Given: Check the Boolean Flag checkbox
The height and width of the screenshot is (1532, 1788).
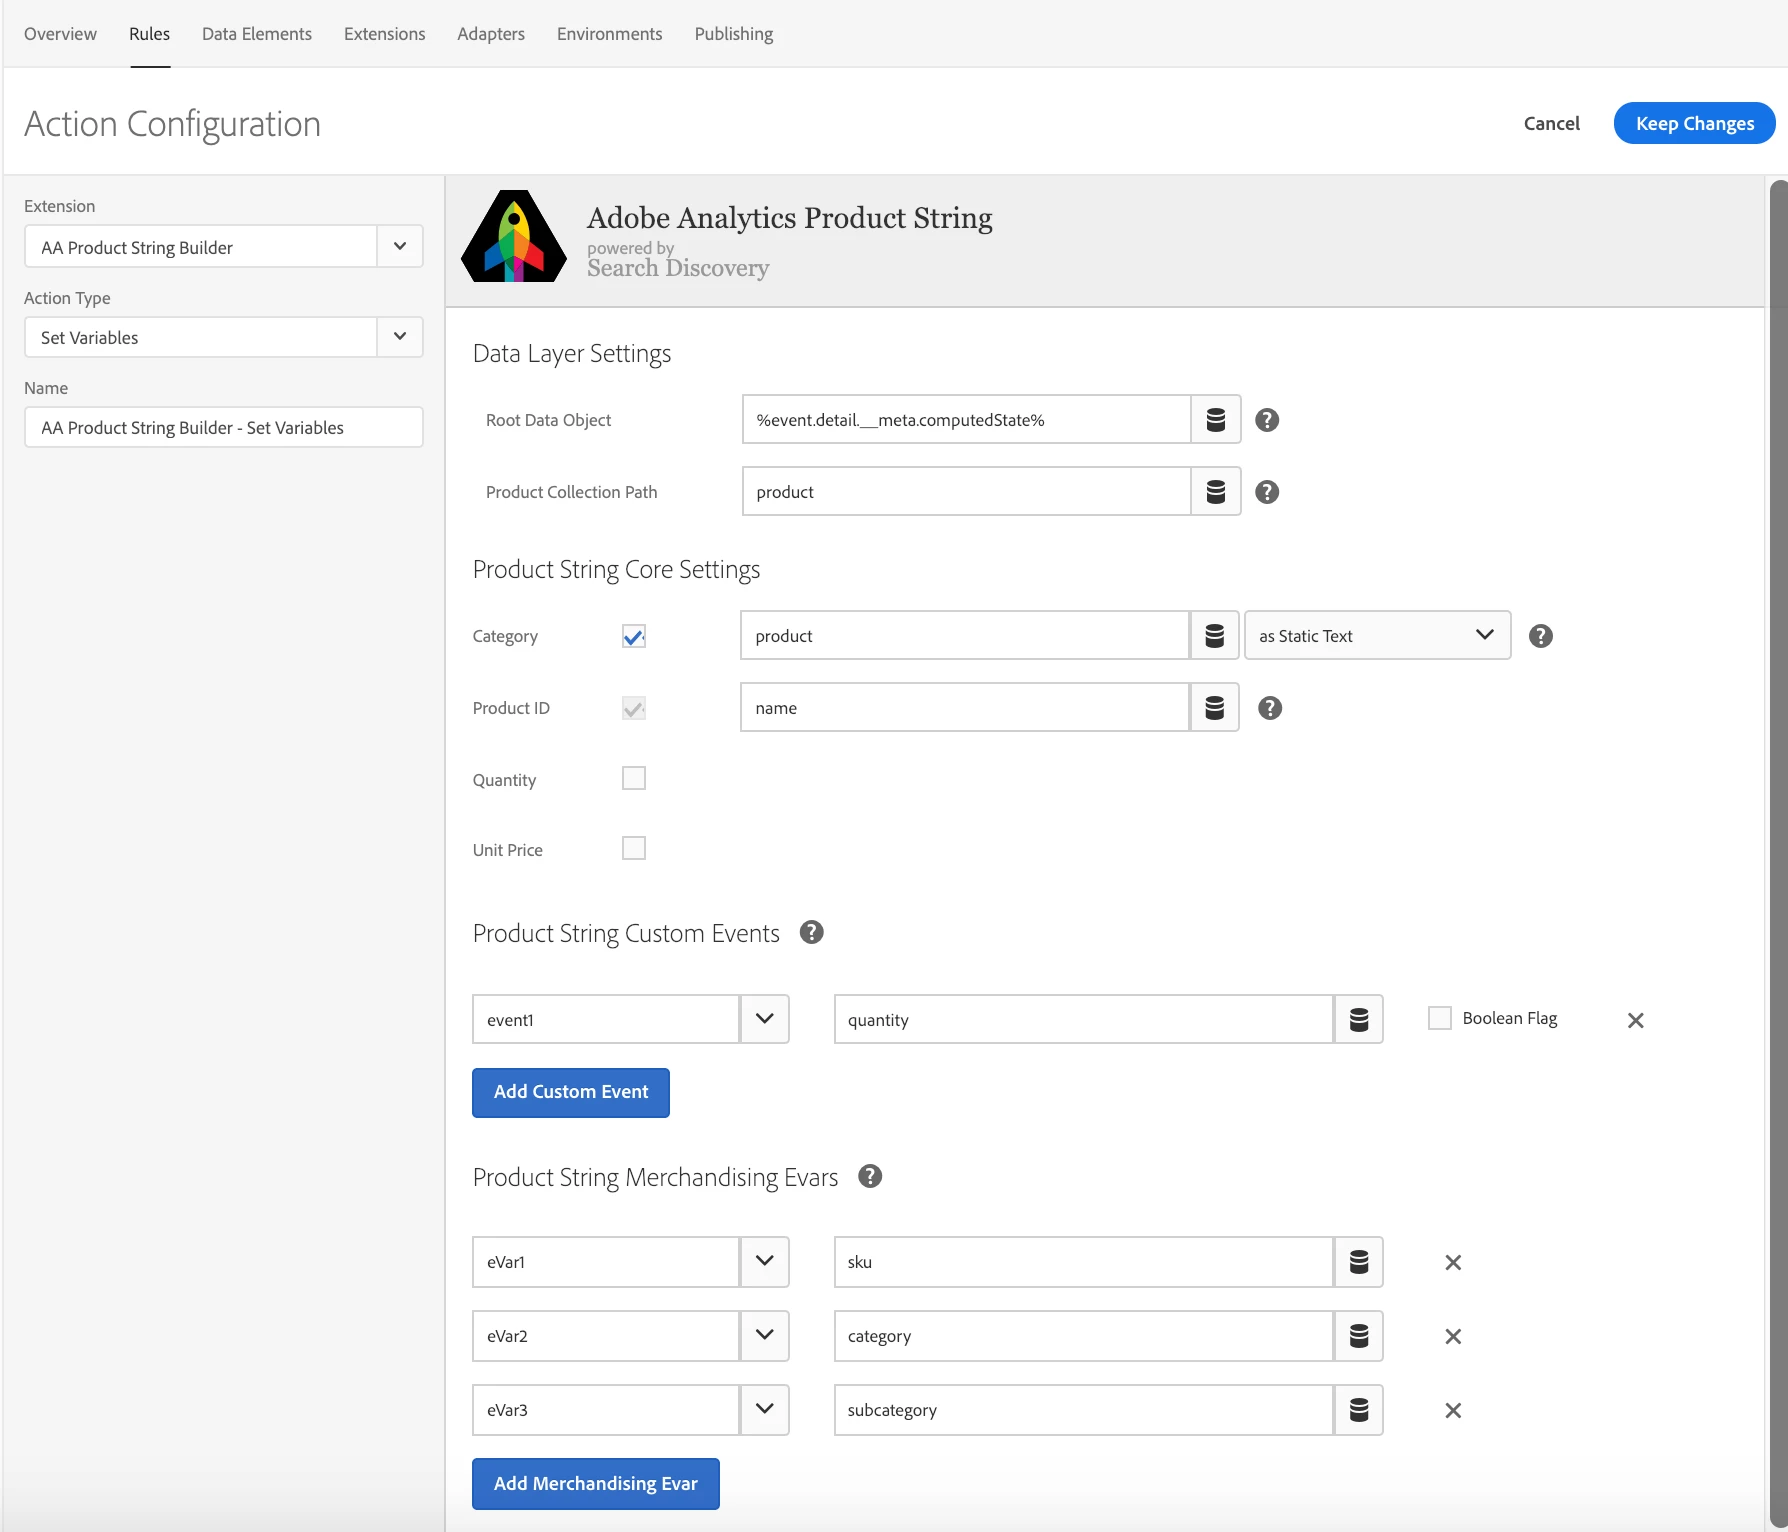Looking at the screenshot, I should 1440,1018.
